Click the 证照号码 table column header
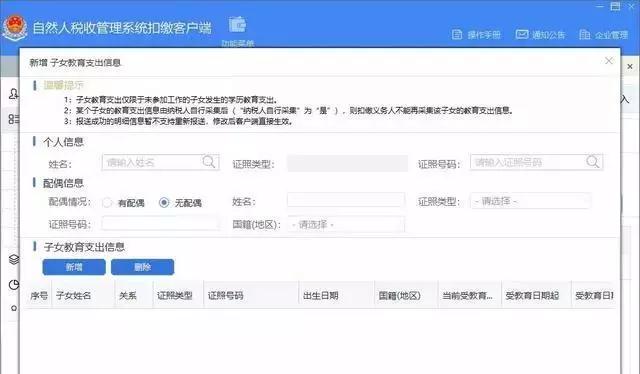This screenshot has width=640, height=374. pos(251,295)
